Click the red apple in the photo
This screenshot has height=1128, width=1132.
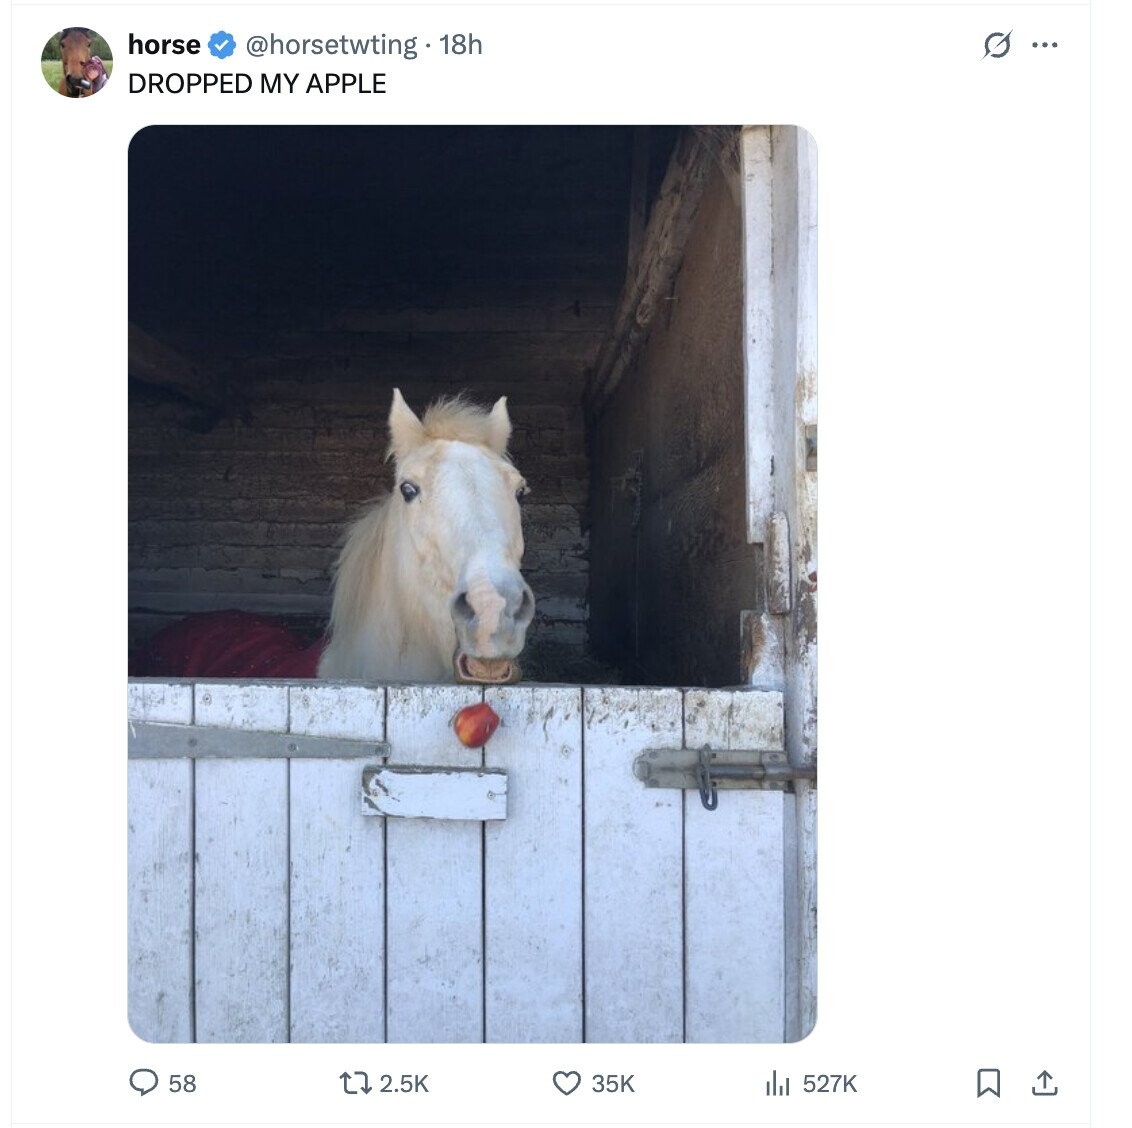(477, 725)
